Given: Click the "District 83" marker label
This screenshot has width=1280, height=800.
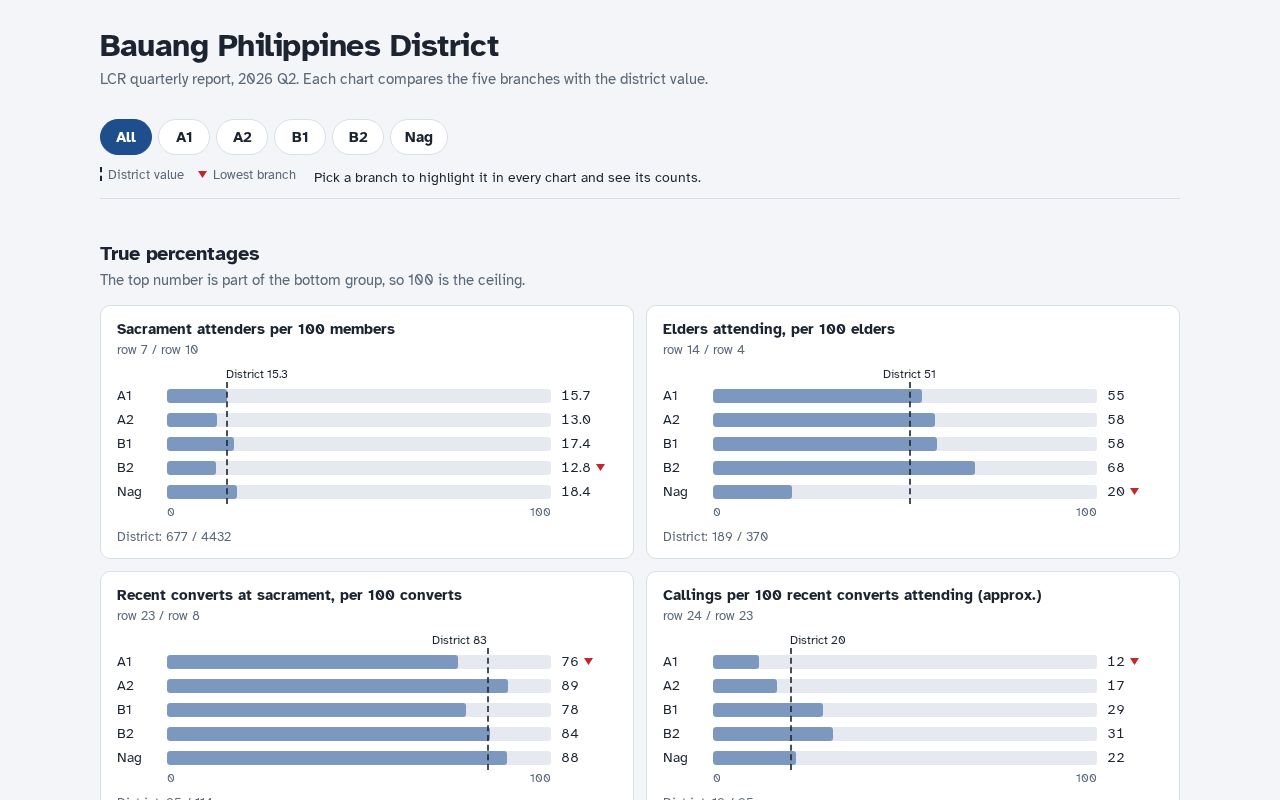Looking at the screenshot, I should (x=459, y=640).
